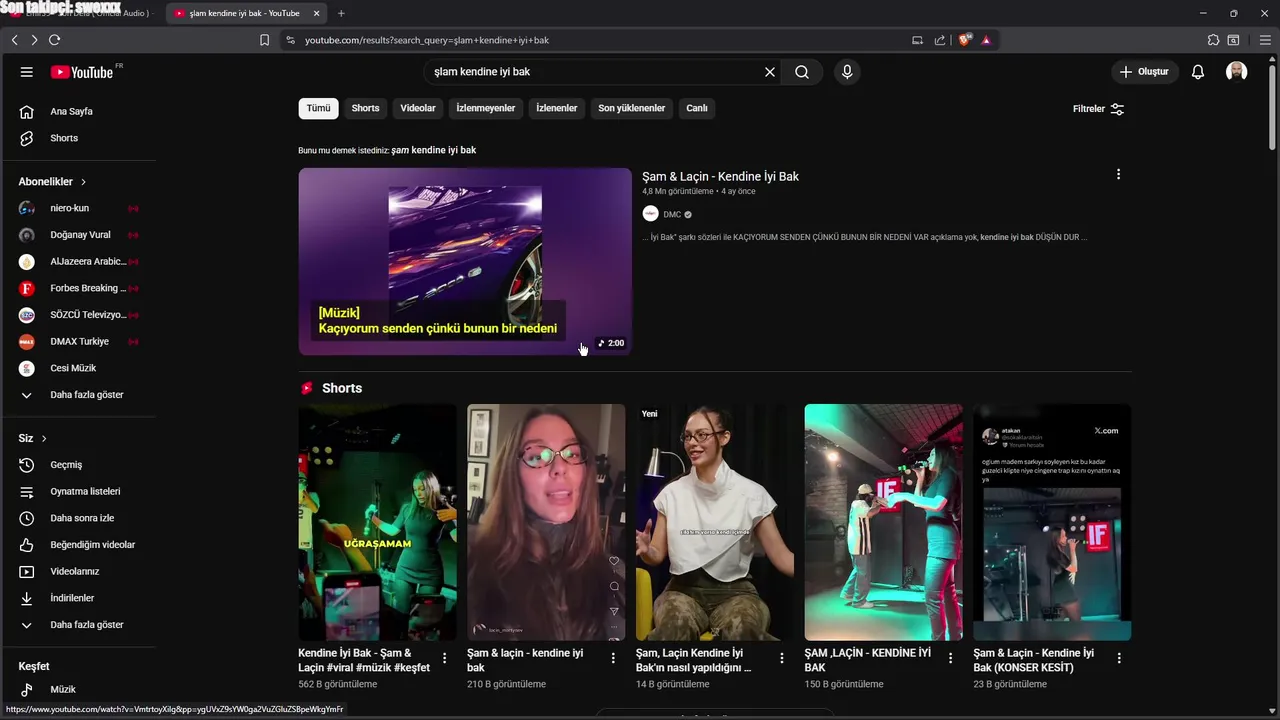Select the İzlenenler filter chip
Viewport: 1280px width, 720px height.
557,108
